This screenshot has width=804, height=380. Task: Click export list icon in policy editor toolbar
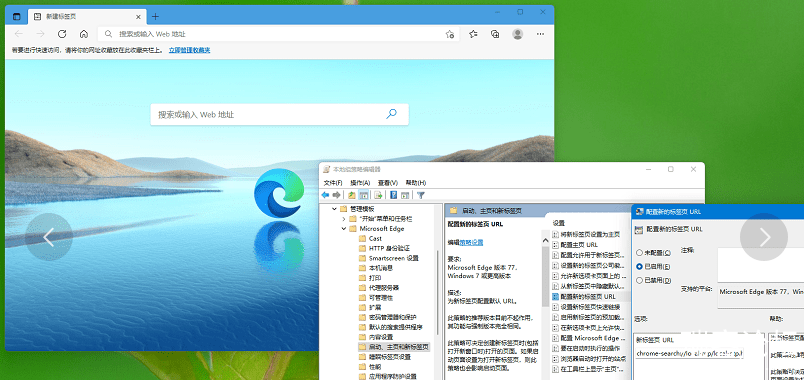tap(378, 195)
